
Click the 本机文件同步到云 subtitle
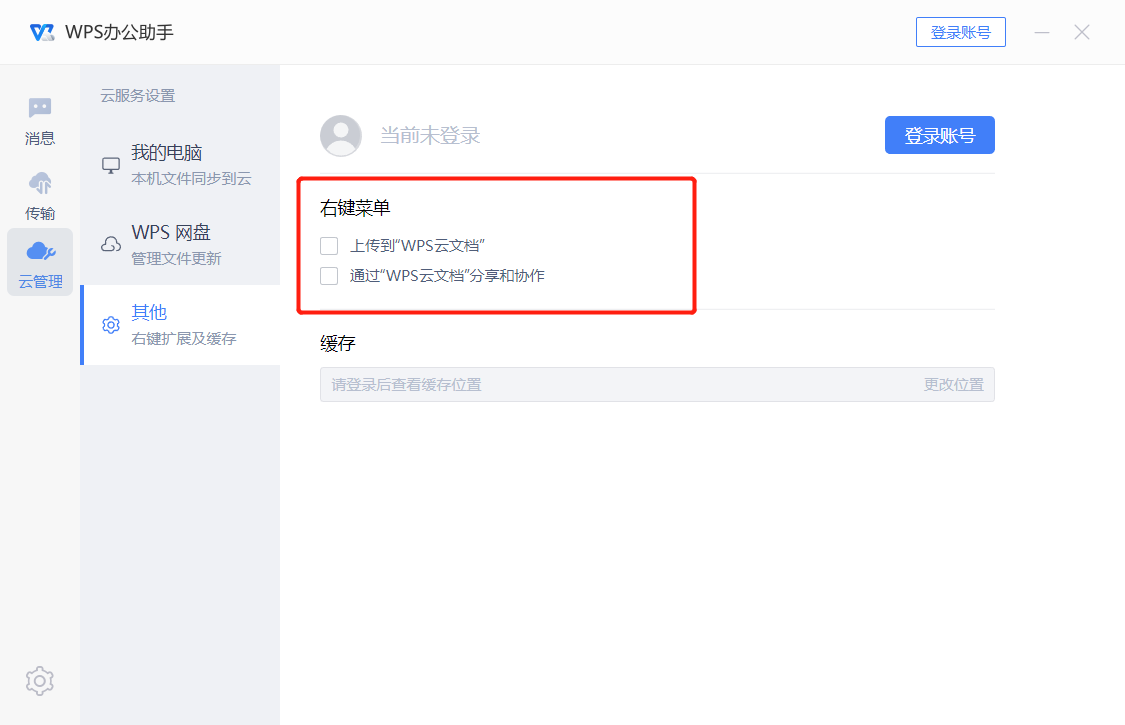(x=191, y=179)
